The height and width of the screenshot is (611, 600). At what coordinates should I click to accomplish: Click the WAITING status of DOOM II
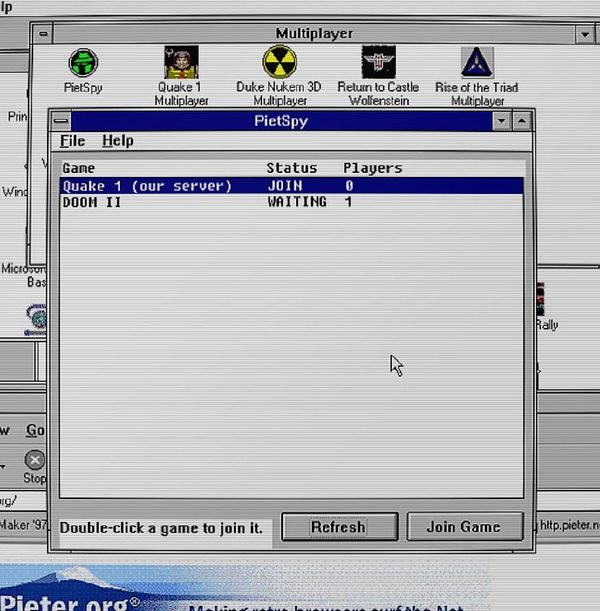click(297, 202)
